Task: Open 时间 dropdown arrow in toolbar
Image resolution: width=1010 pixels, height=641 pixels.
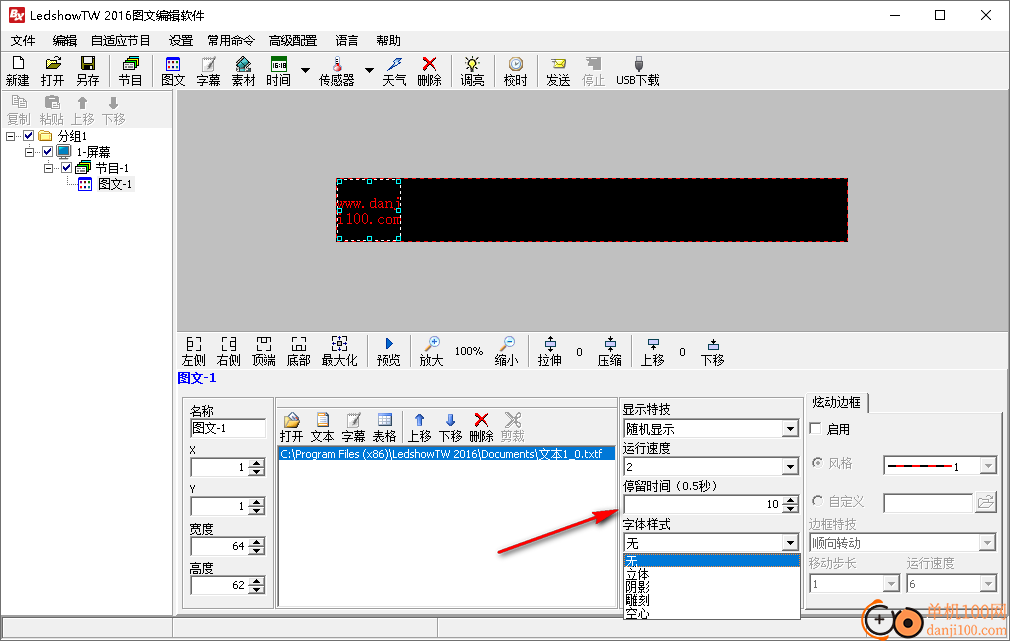Action: pos(305,70)
